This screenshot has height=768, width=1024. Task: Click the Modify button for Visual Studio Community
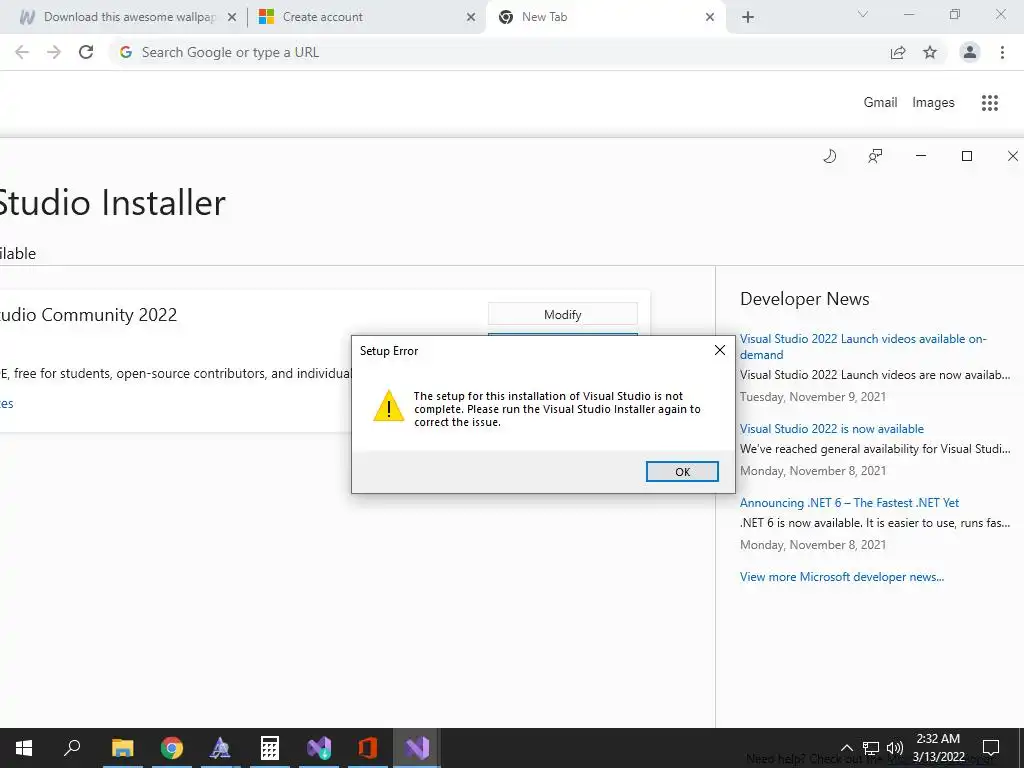[x=562, y=314]
